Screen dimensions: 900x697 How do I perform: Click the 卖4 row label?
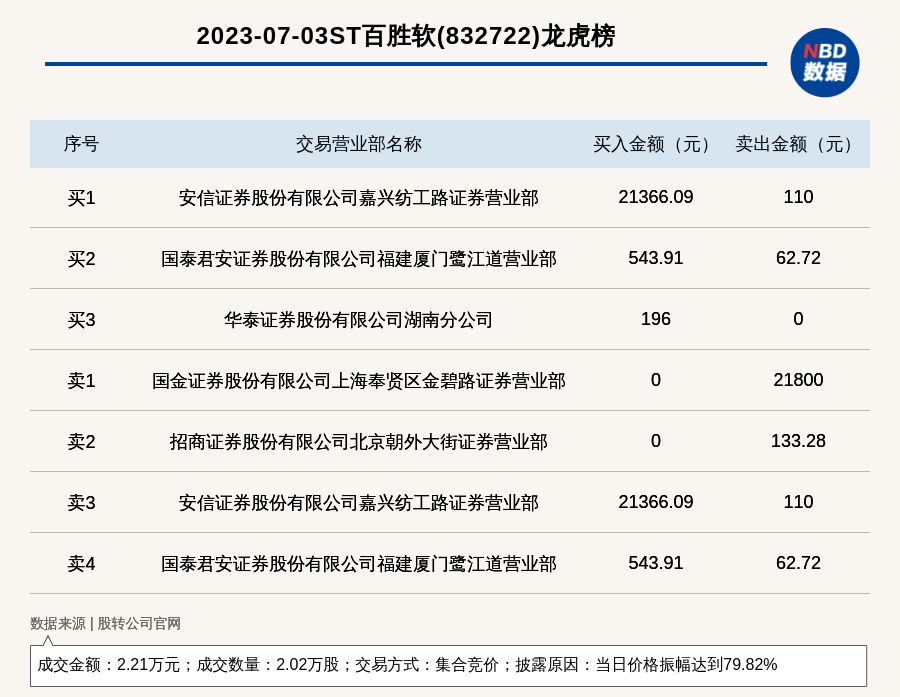(x=81, y=564)
